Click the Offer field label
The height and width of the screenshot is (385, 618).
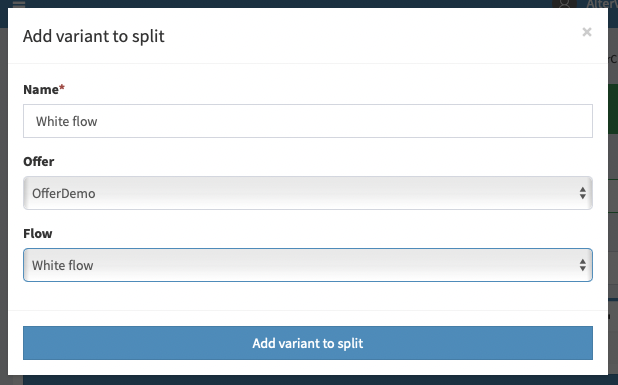(39, 162)
